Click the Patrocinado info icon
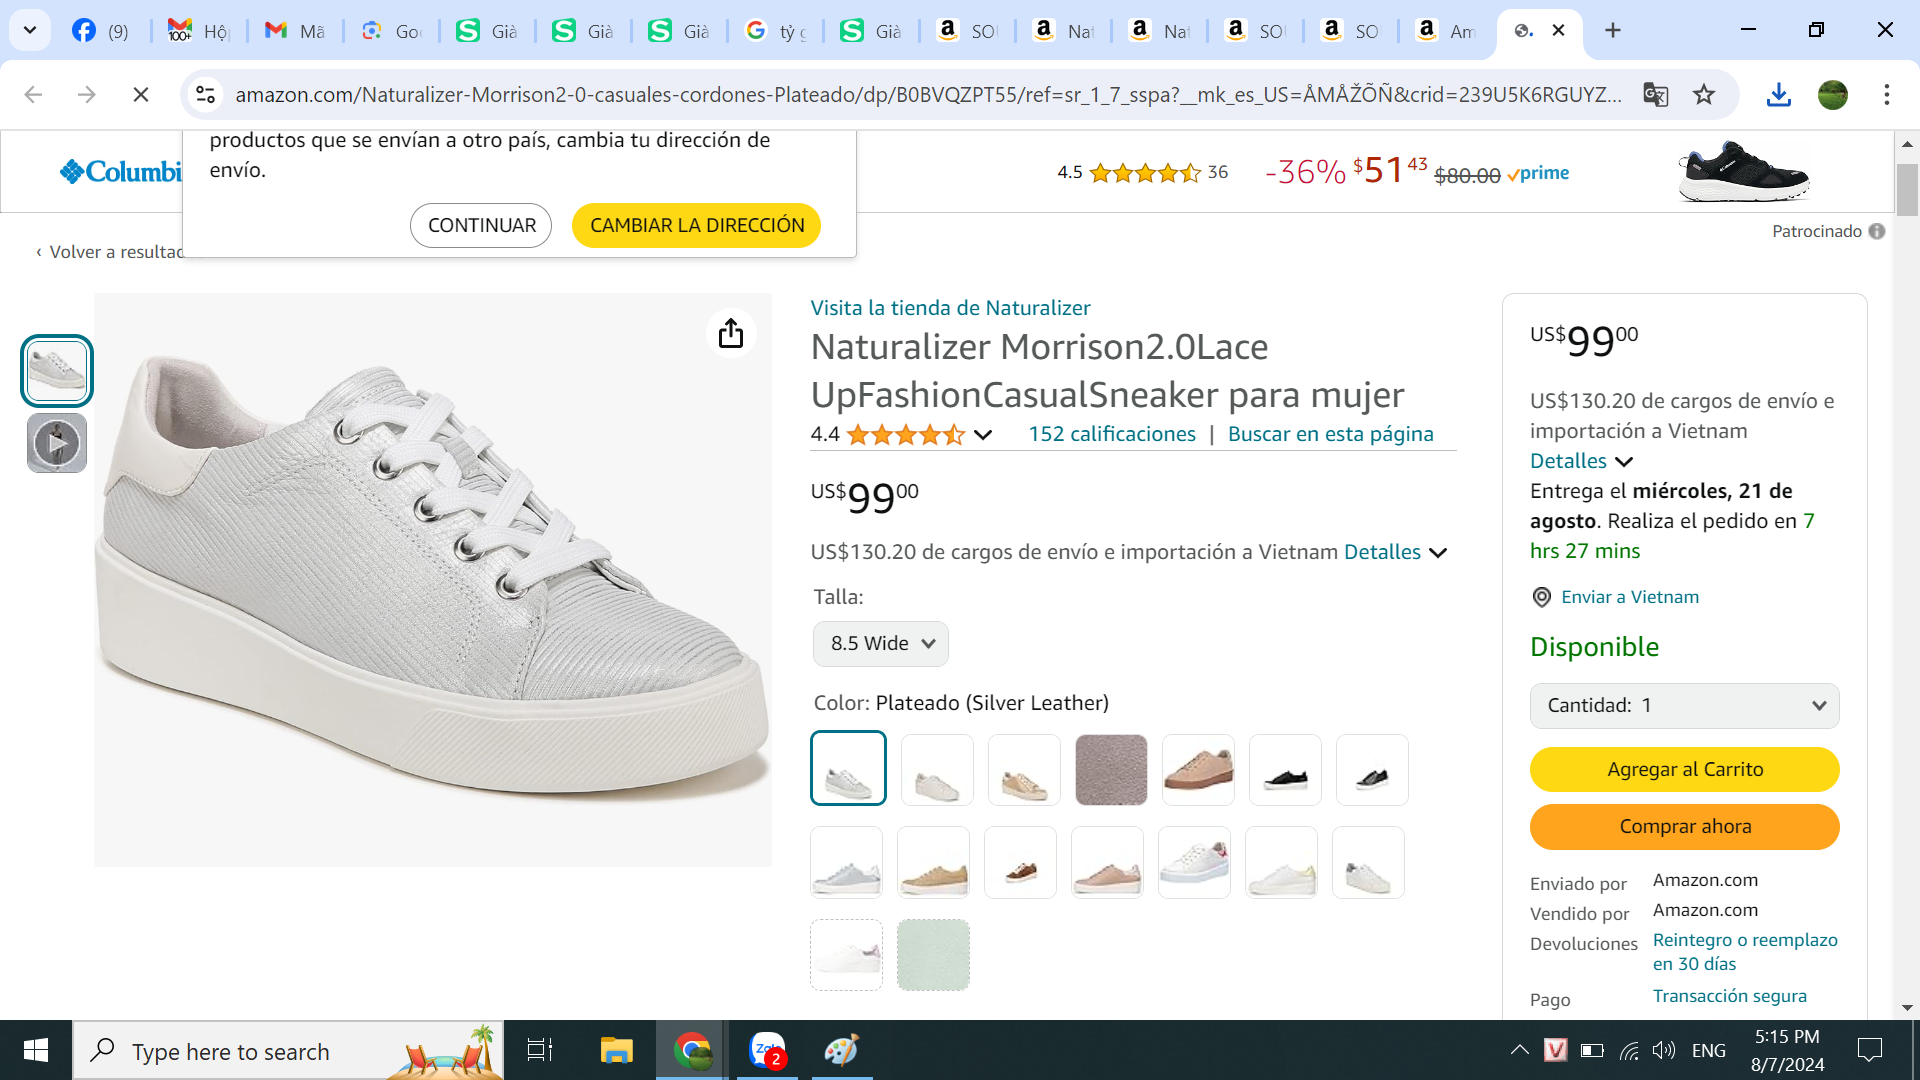 [x=1877, y=231]
